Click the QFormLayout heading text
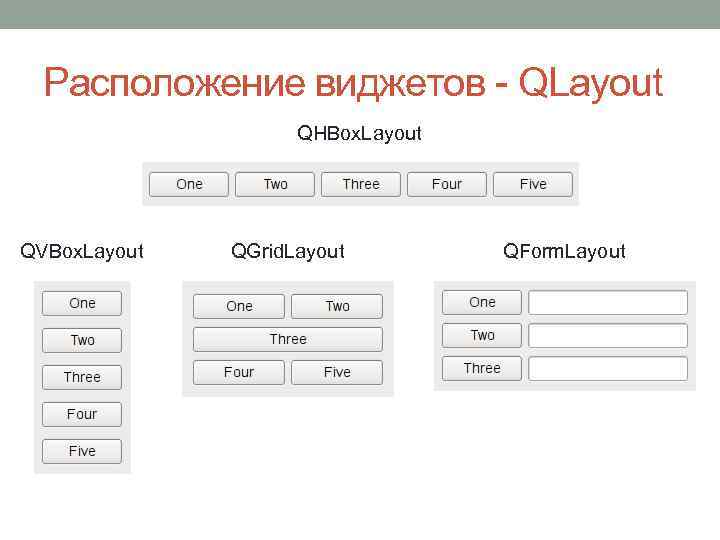Viewport: 720px width, 540px height. coord(564,252)
